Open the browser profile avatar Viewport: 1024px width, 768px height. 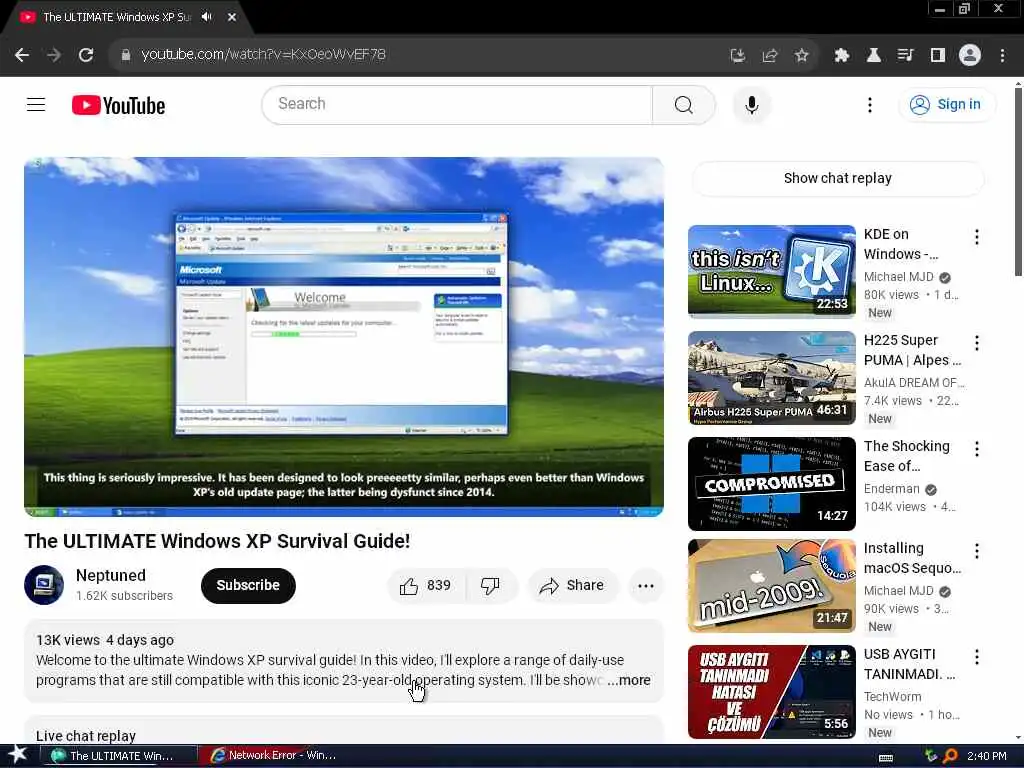point(970,55)
